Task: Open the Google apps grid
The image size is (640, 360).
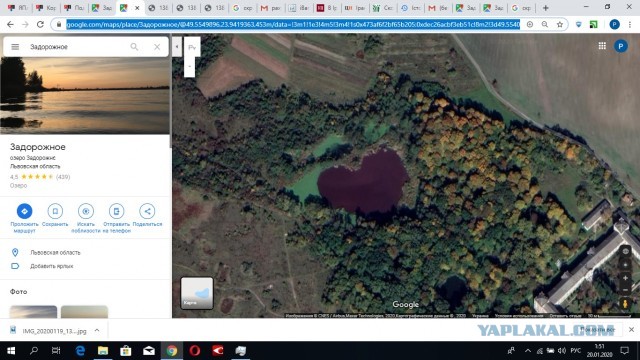Action: 602,46
